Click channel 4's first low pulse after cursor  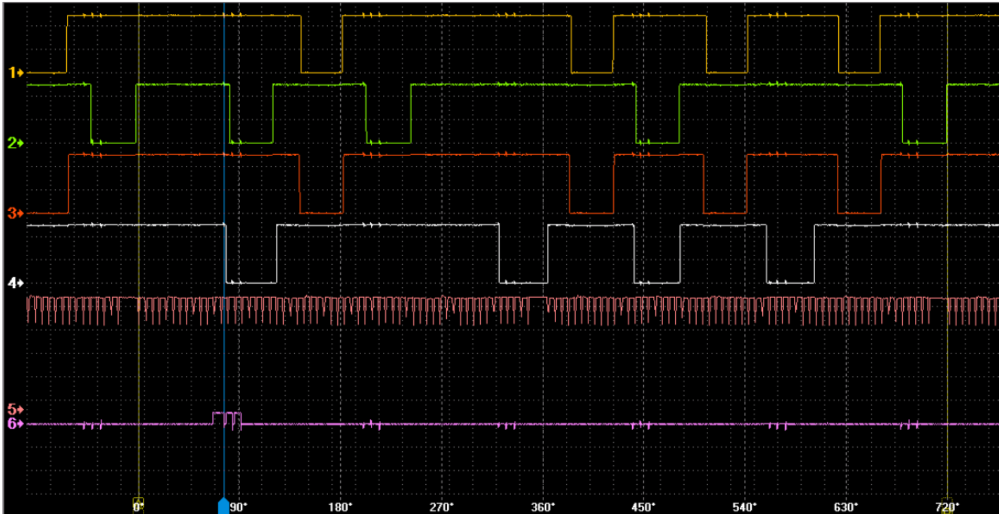[251, 282]
